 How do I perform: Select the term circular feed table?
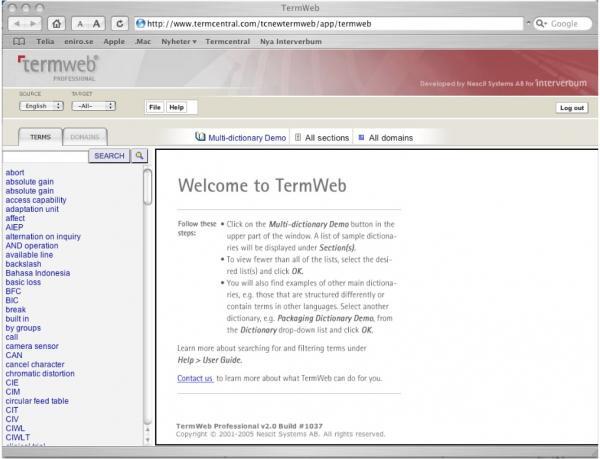click(x=37, y=401)
